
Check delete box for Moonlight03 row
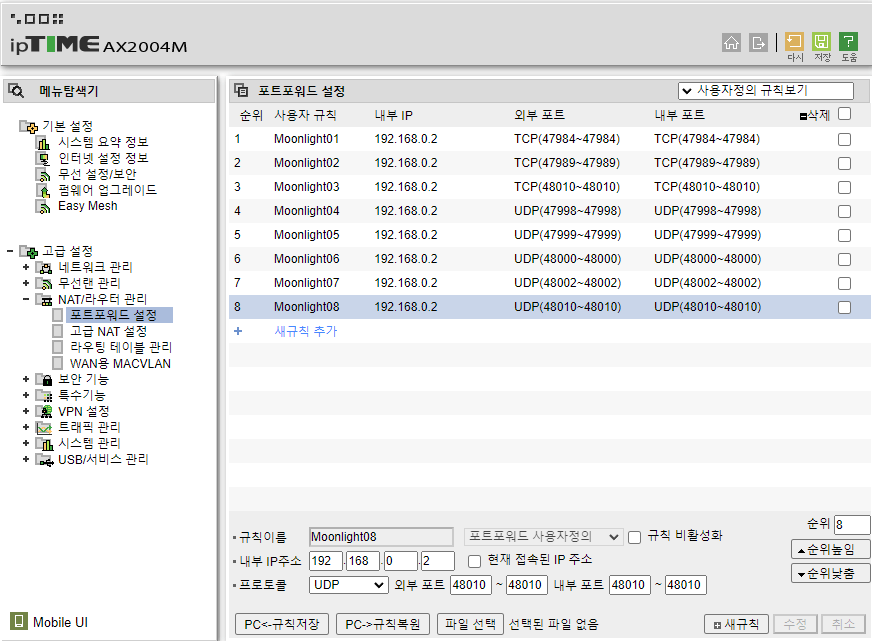coord(844,187)
